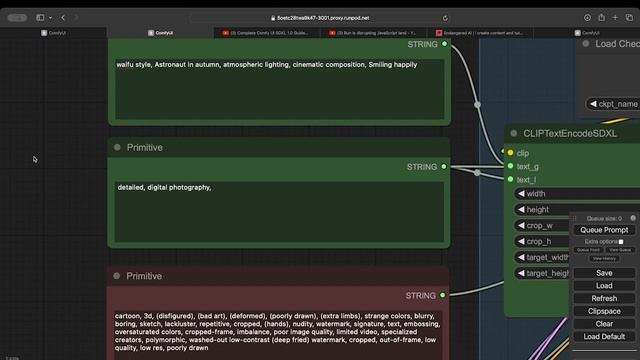
Task: Decrease target_height using its left arrow
Action: coord(521,273)
